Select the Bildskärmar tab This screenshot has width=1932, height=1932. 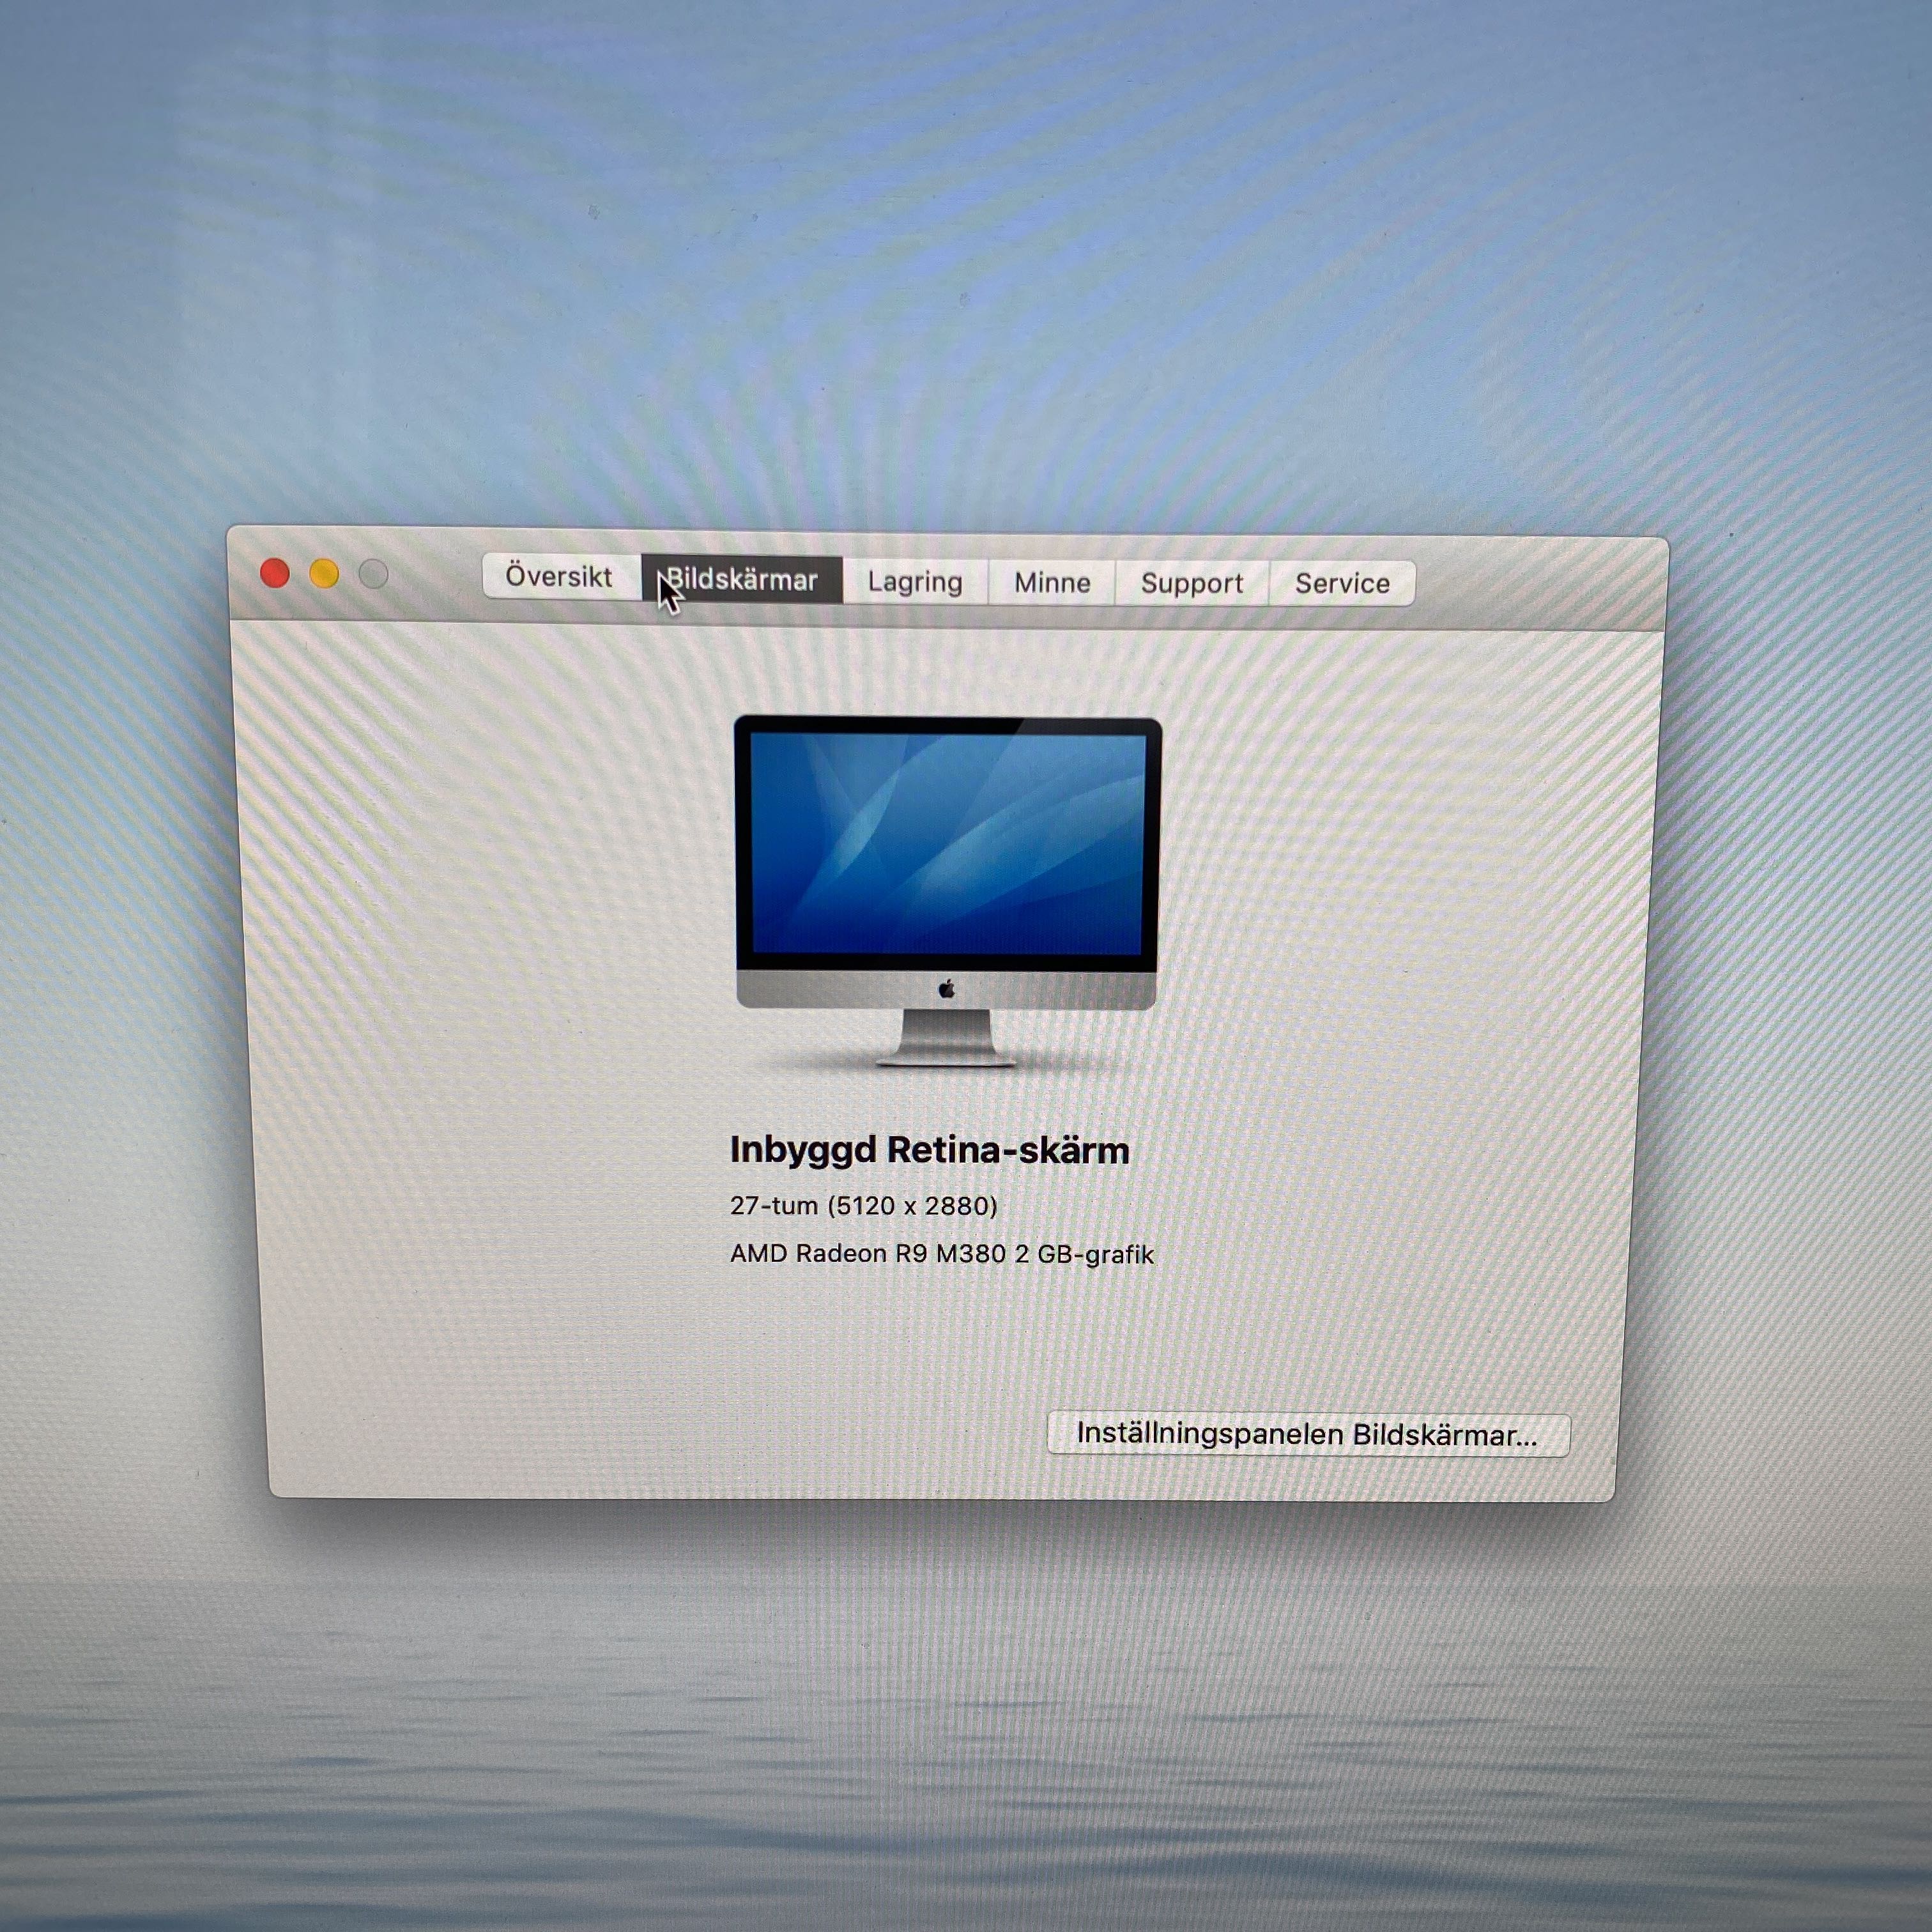(x=742, y=580)
